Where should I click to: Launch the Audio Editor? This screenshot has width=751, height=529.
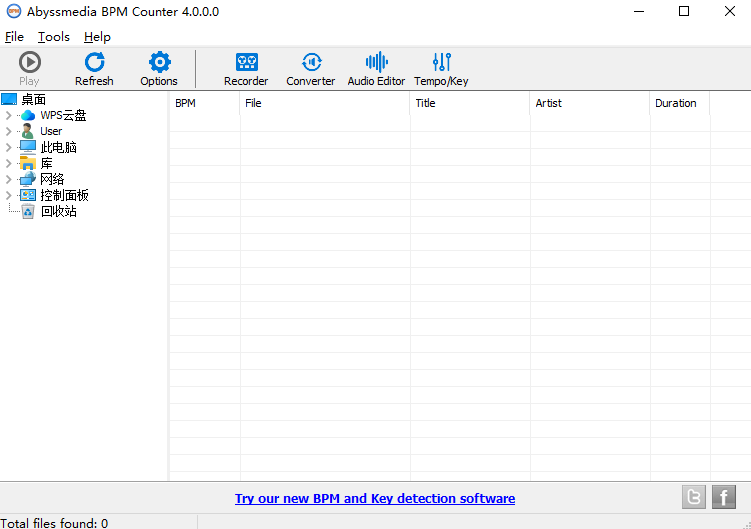376,69
